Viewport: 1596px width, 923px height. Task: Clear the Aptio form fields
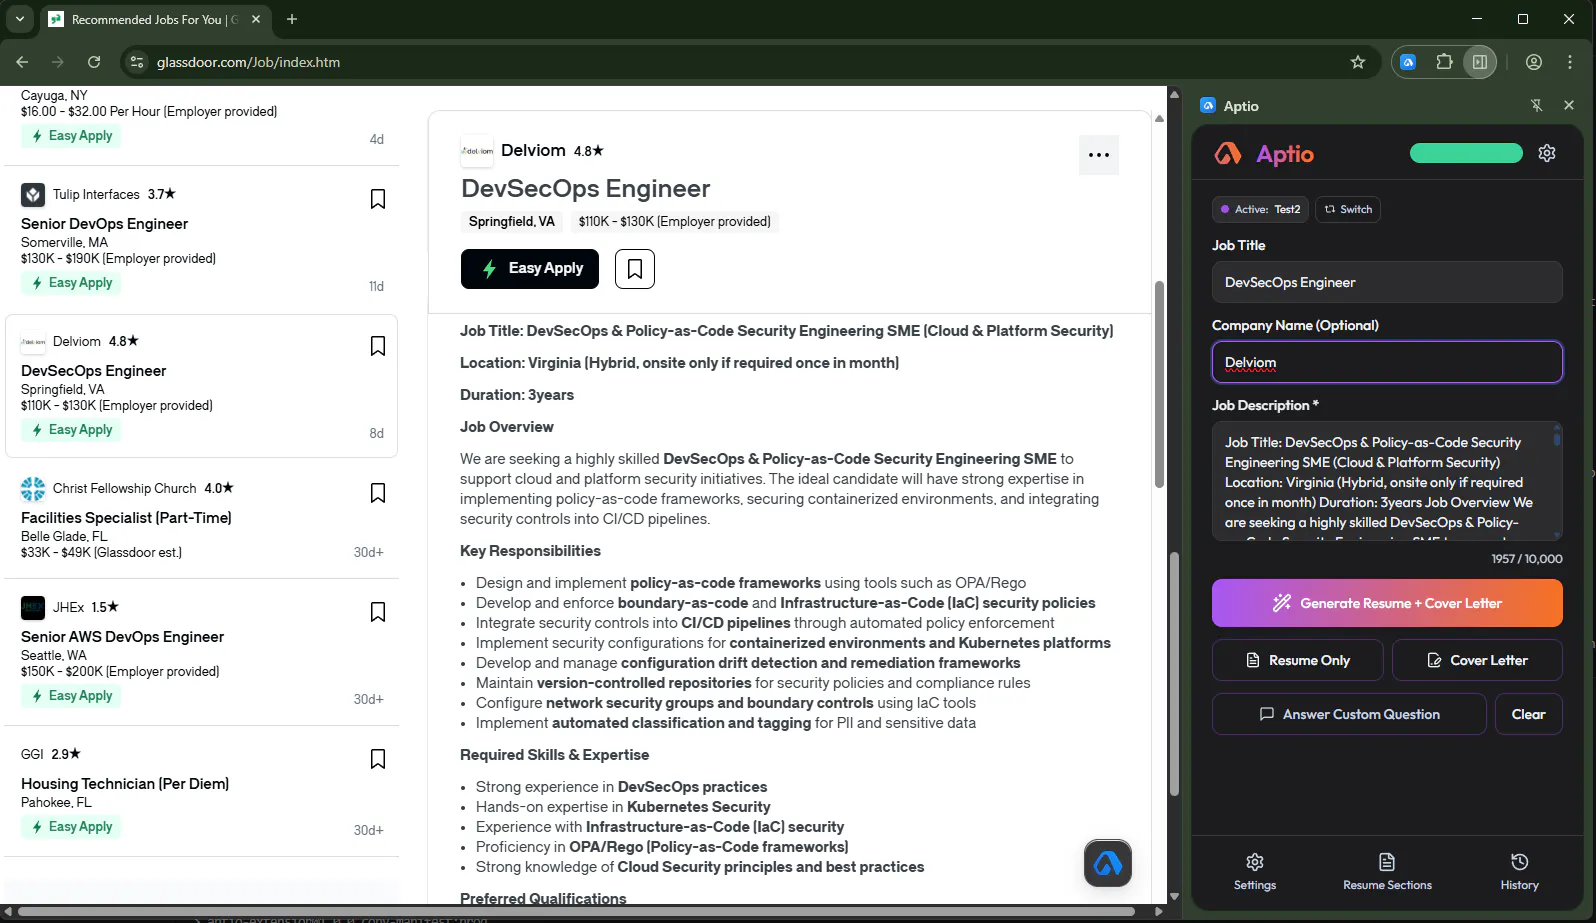(1529, 714)
